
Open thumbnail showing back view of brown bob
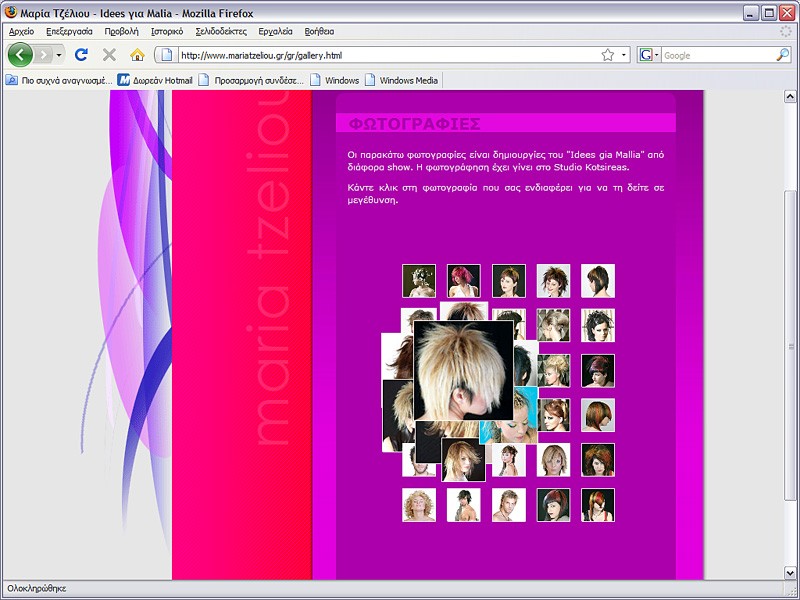pos(598,281)
